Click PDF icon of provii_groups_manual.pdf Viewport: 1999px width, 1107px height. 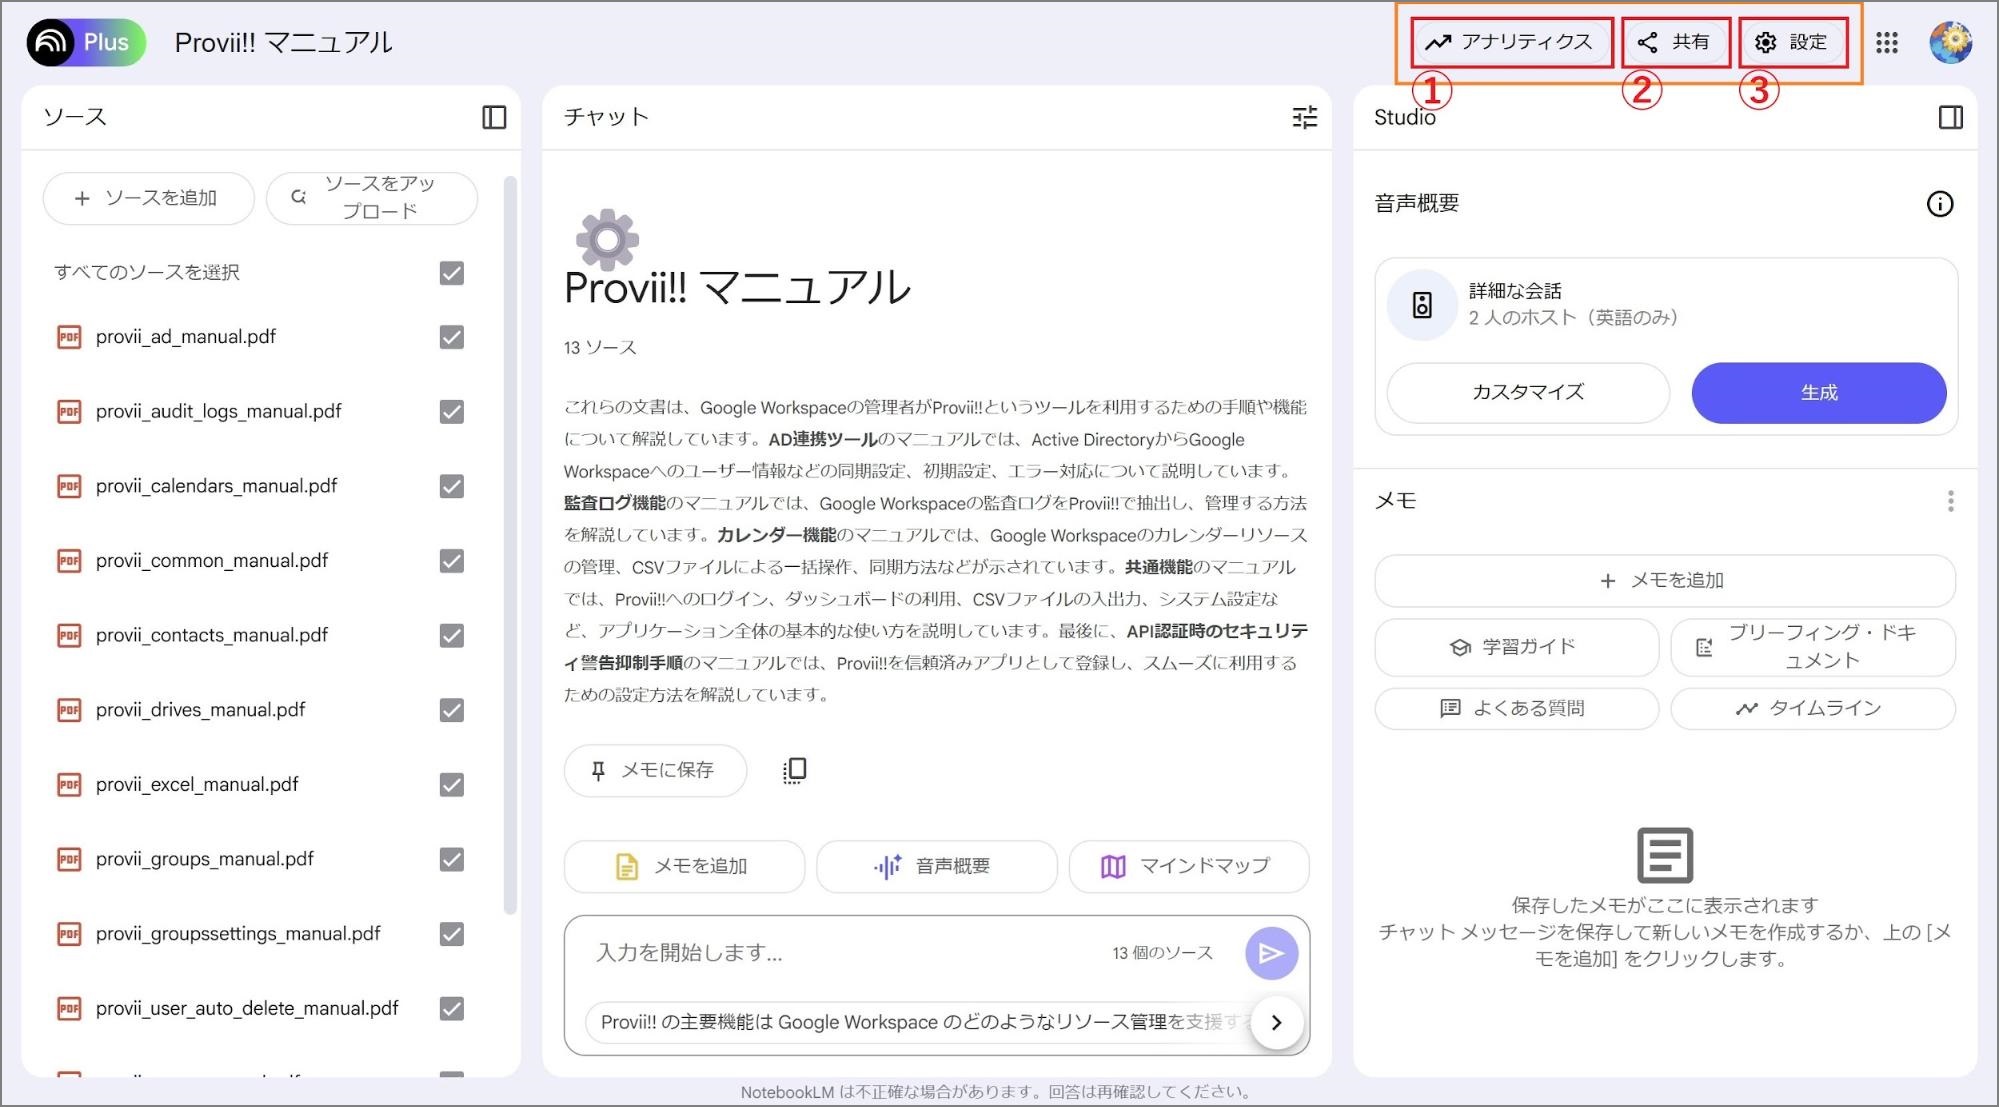pyautogui.click(x=69, y=859)
